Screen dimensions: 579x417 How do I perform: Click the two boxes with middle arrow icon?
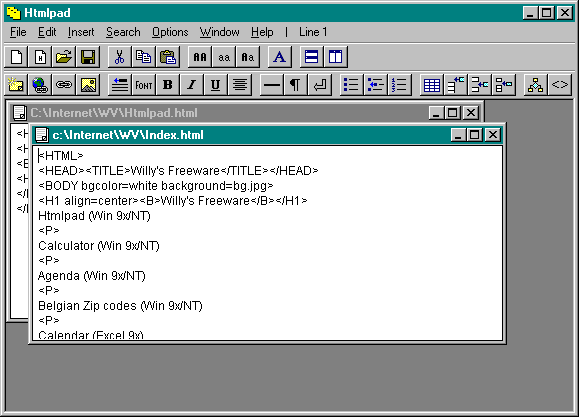click(480, 85)
